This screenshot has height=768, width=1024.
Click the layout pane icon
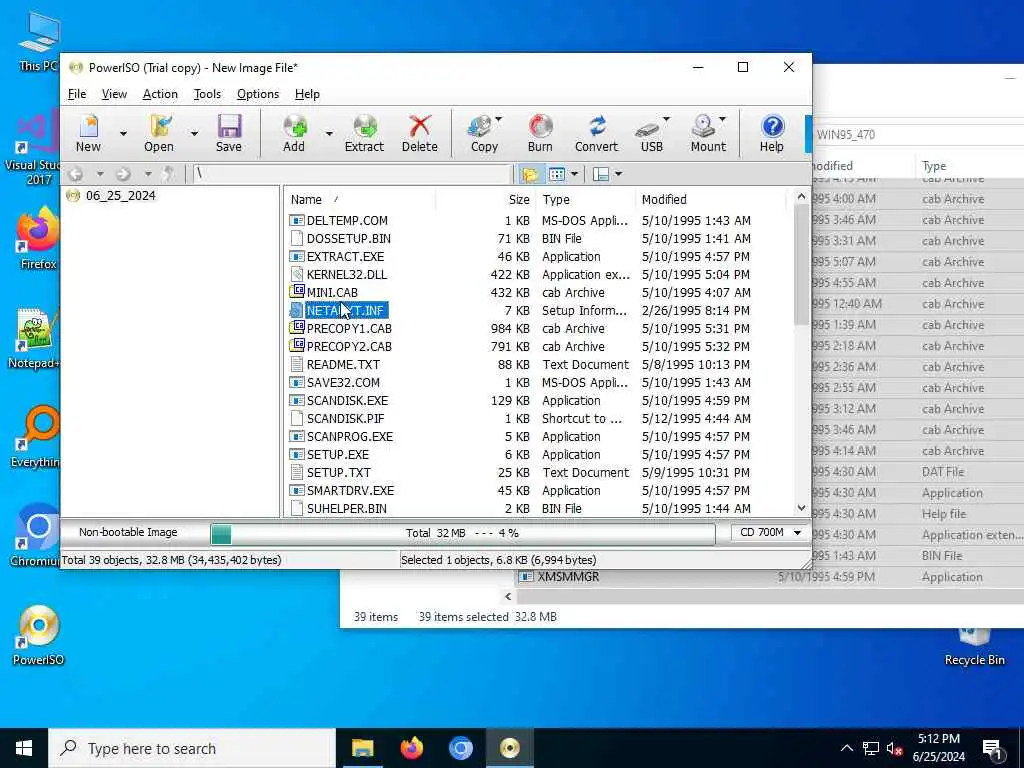pyautogui.click(x=601, y=174)
